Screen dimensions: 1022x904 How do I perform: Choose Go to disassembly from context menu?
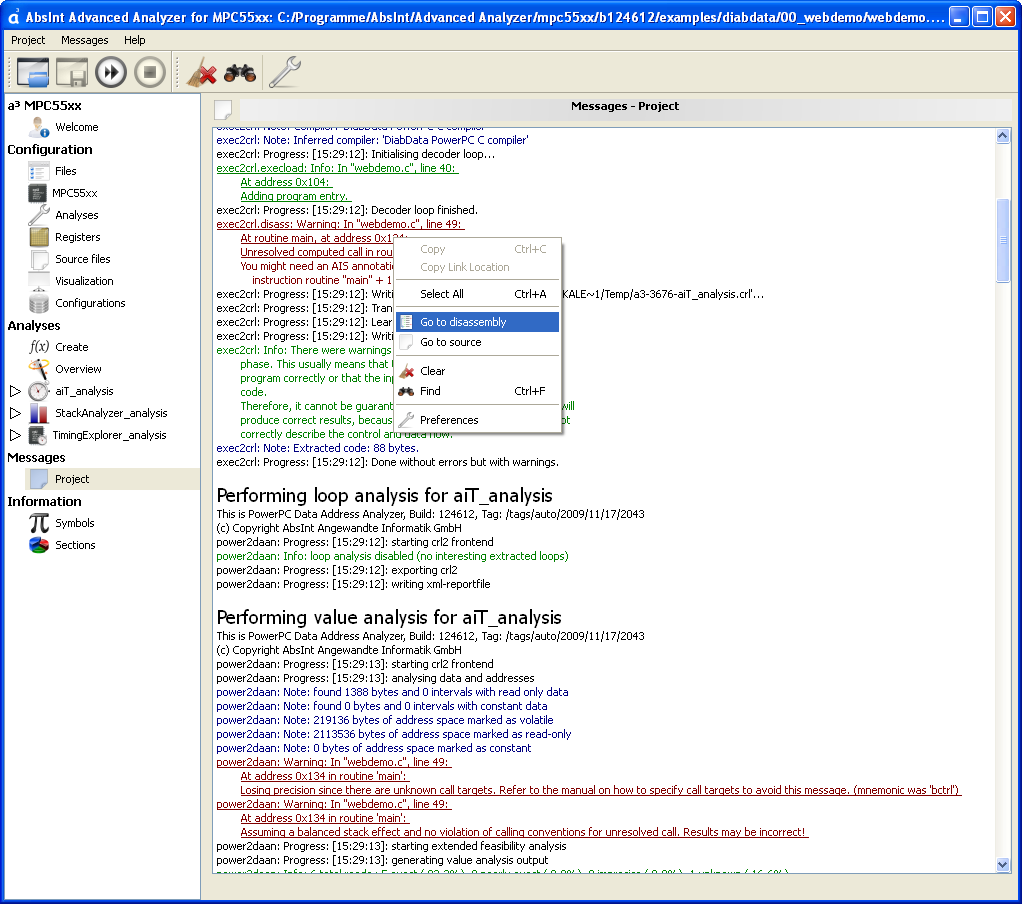click(x=477, y=322)
